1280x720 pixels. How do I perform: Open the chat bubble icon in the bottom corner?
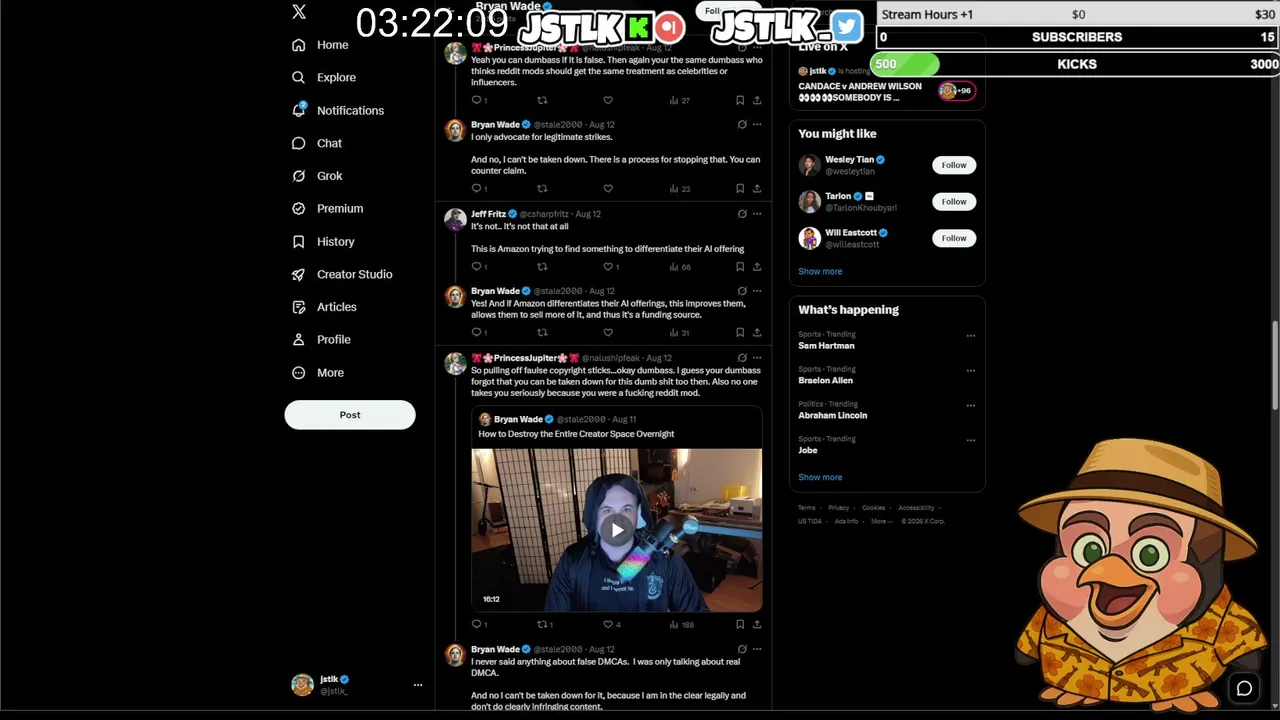pos(1244,688)
